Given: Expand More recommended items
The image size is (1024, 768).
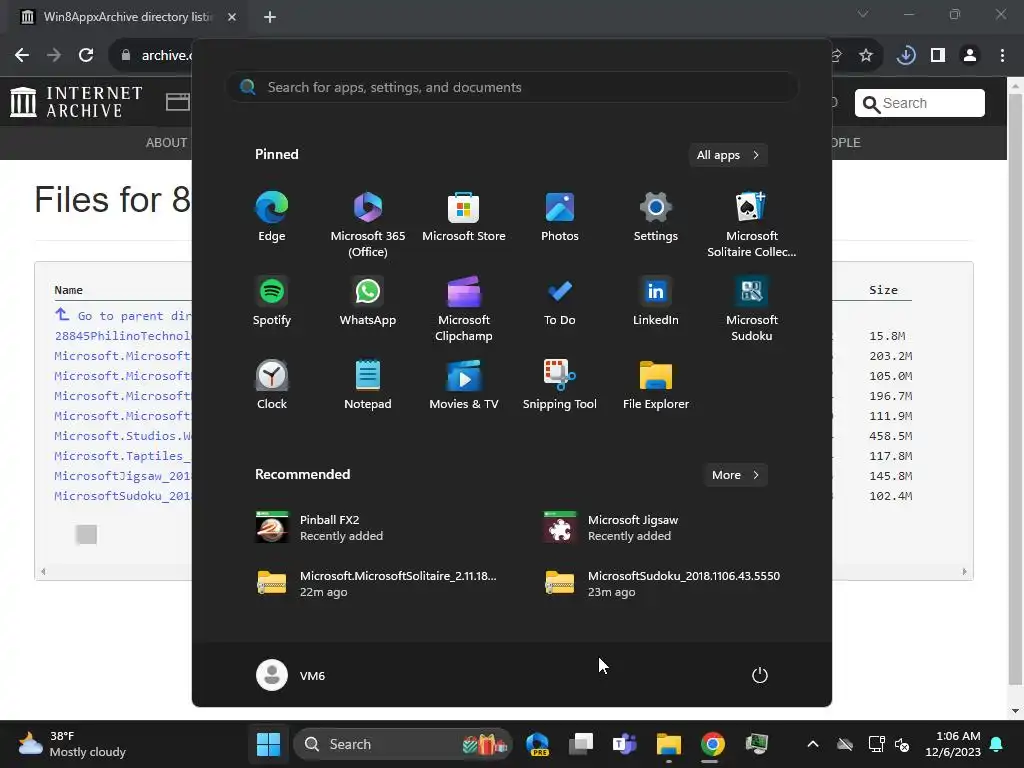Looking at the screenshot, I should [x=735, y=475].
